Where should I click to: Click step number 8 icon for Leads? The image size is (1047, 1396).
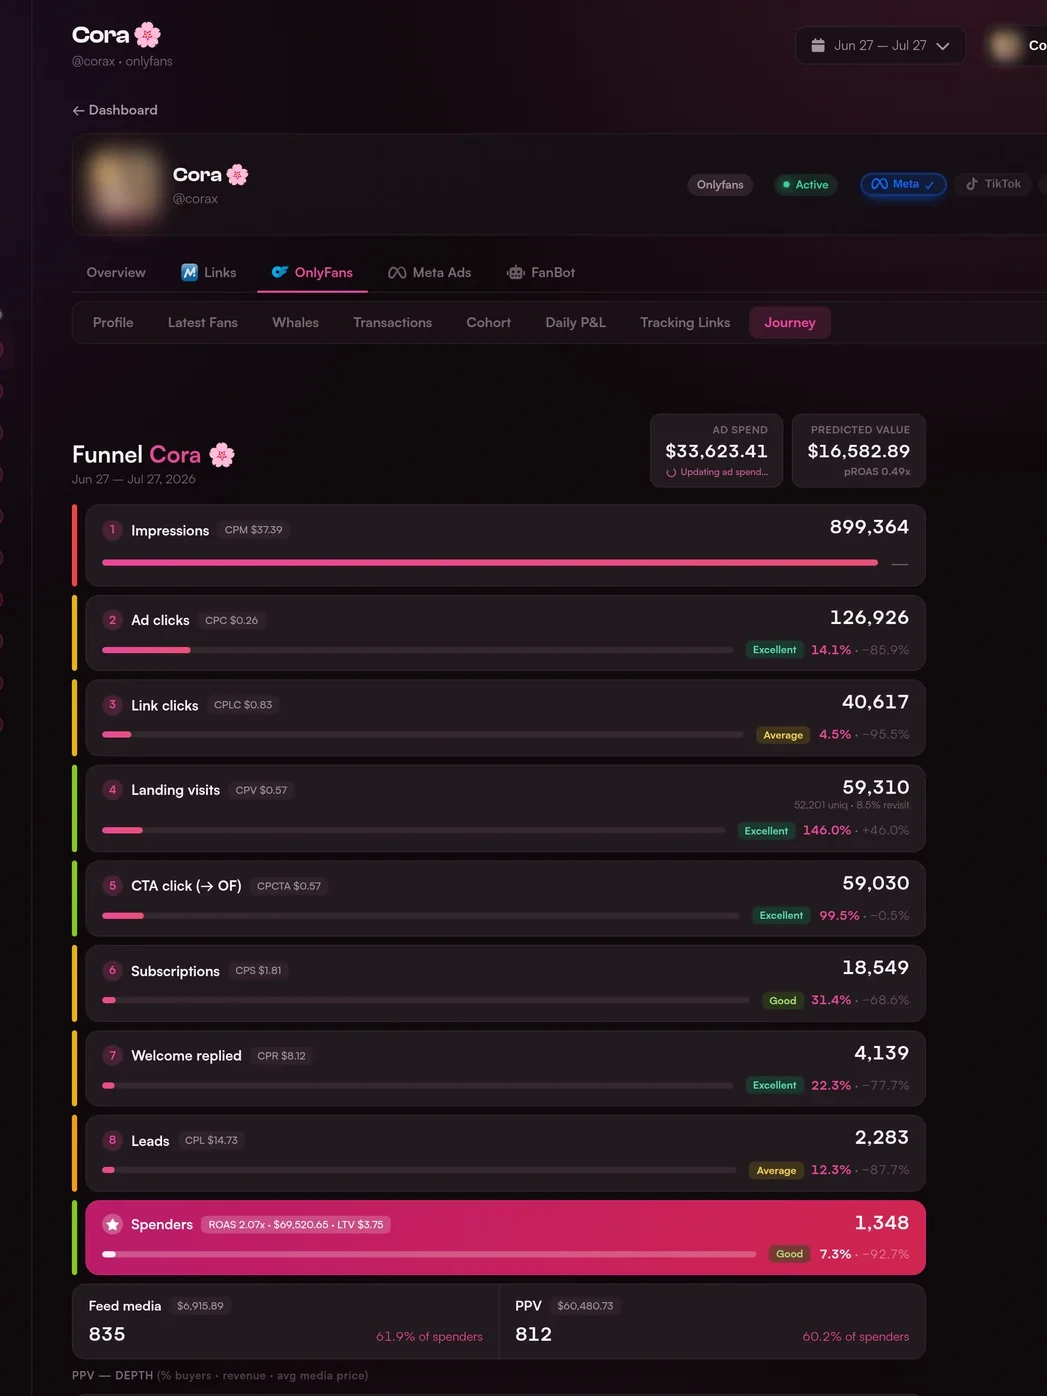click(112, 1140)
